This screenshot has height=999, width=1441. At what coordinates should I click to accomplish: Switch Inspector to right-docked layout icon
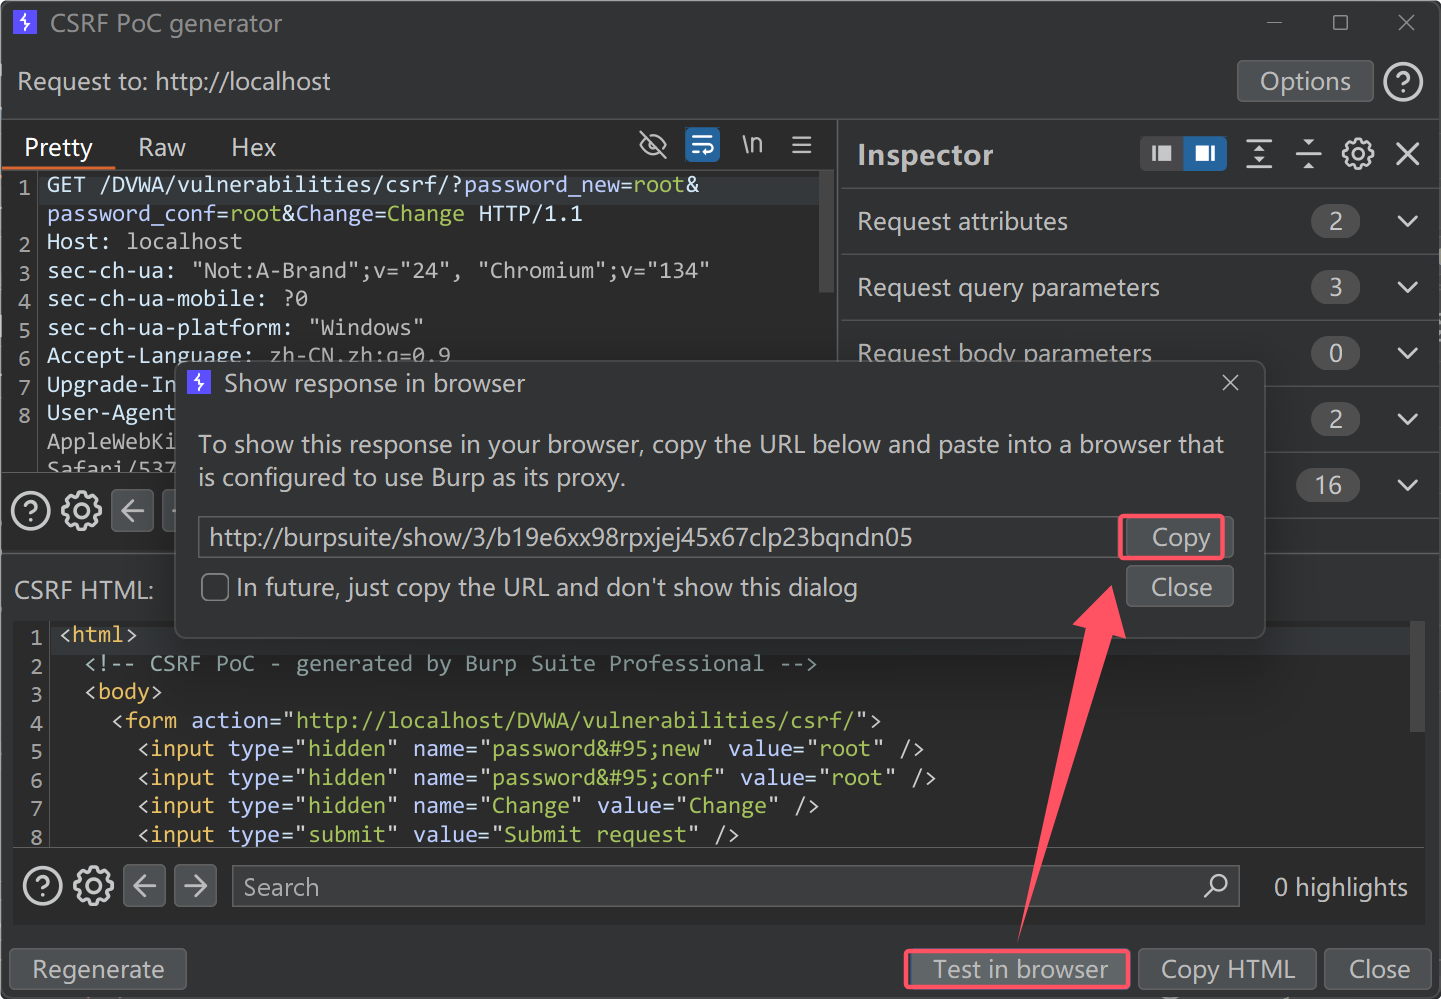(1205, 154)
